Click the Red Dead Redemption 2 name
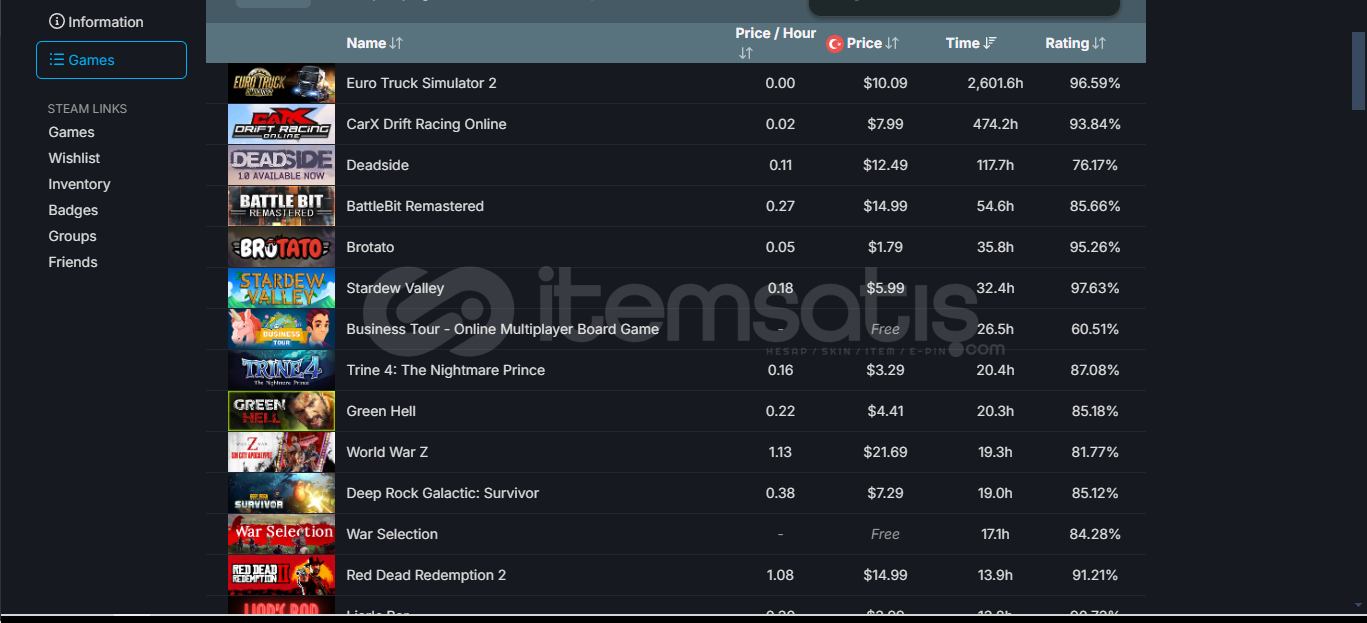The height and width of the screenshot is (623, 1367). [x=426, y=575]
